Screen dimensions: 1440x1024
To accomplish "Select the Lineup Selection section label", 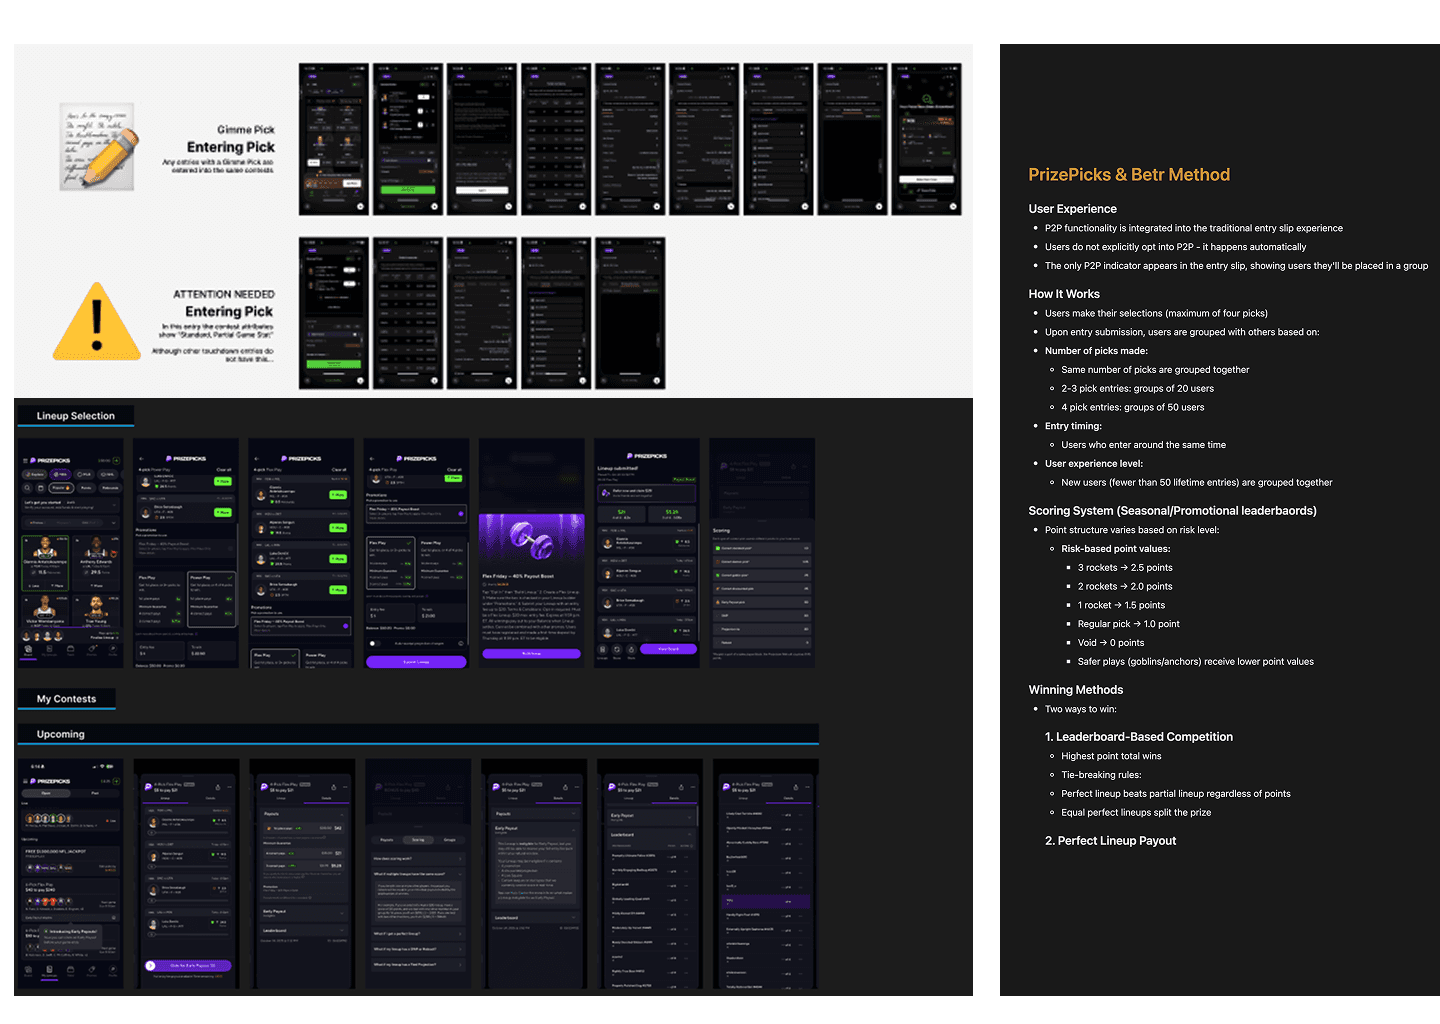I will [76, 416].
